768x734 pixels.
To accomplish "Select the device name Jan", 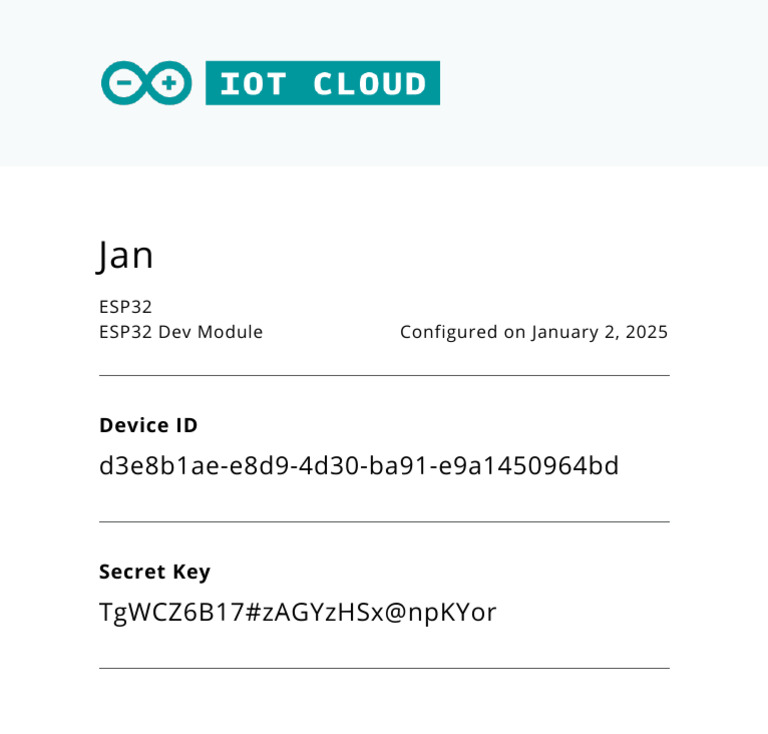I will coord(126,255).
